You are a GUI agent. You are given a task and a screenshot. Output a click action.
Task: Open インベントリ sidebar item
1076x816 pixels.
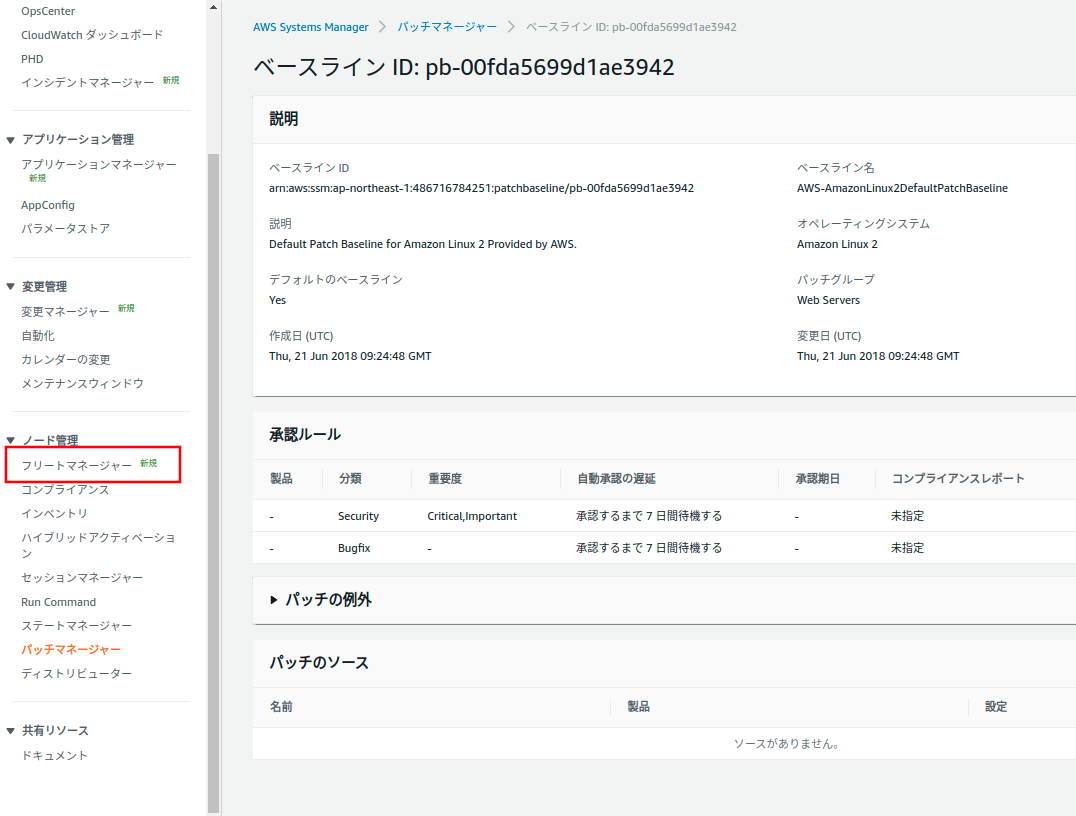54,513
